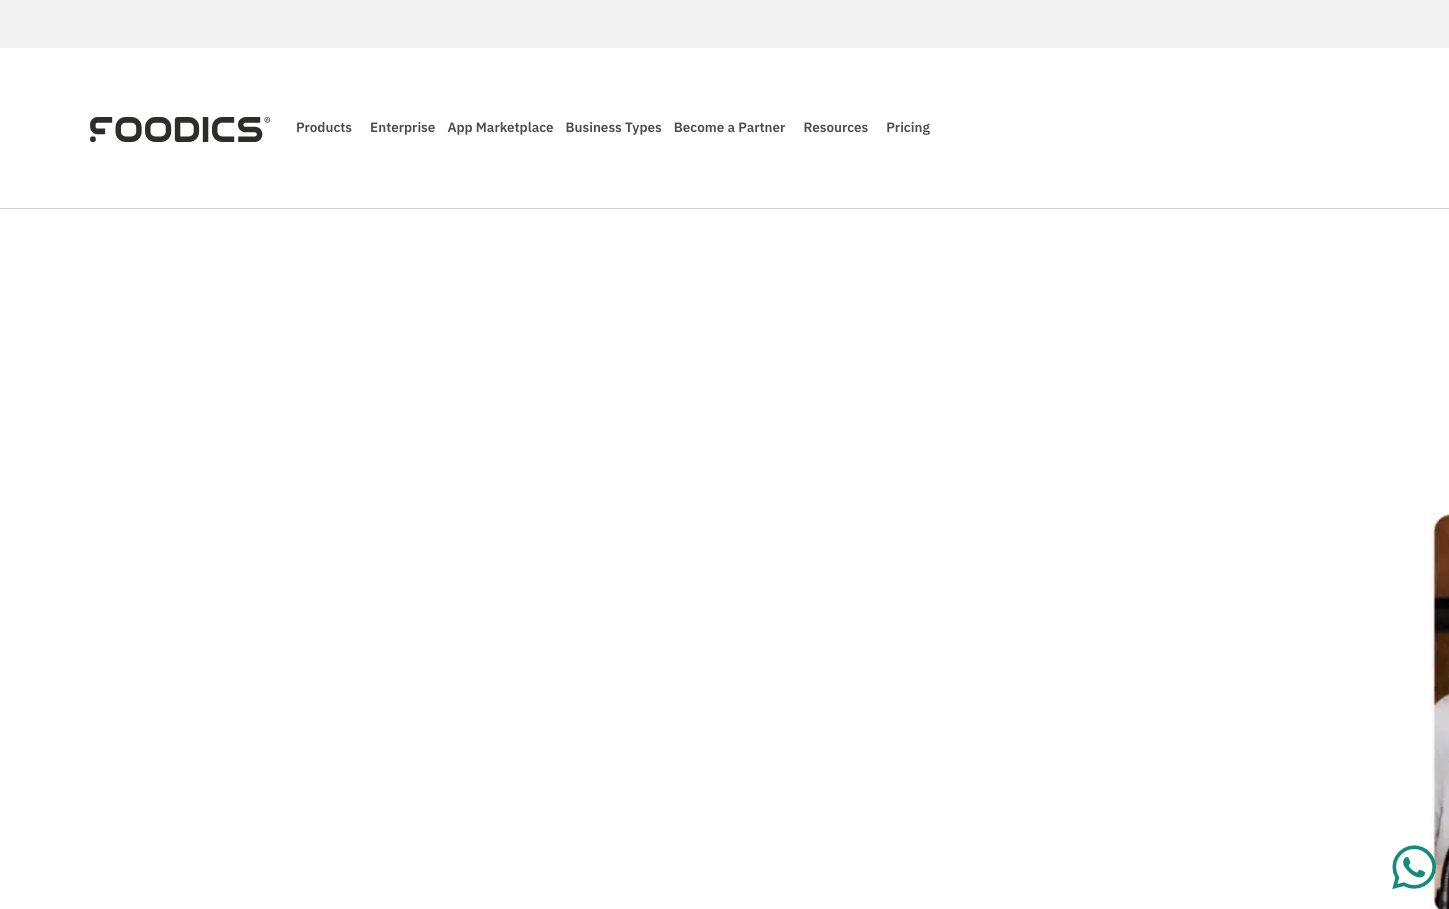The image size is (1449, 909).
Task: Click the grey banner strip at the top
Action: [724, 24]
